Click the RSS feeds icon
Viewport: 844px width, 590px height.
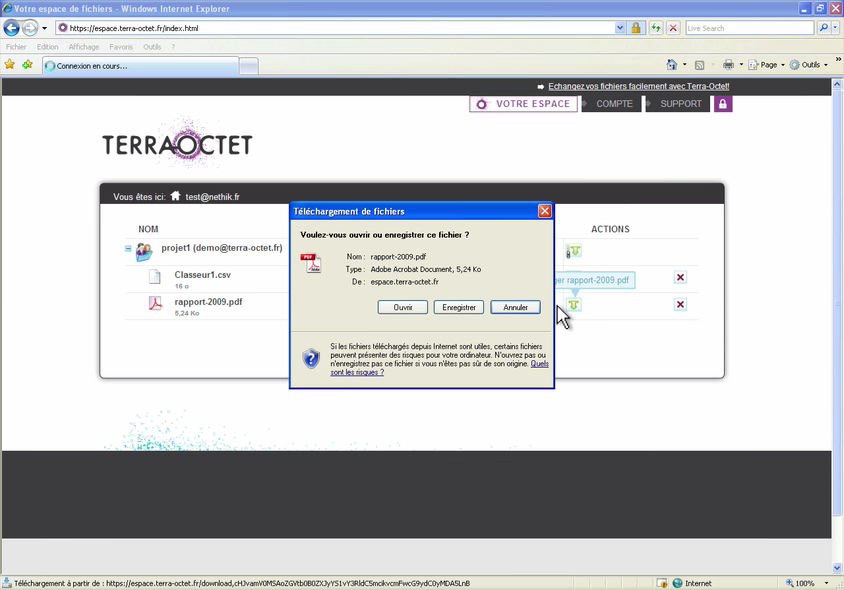coord(700,65)
